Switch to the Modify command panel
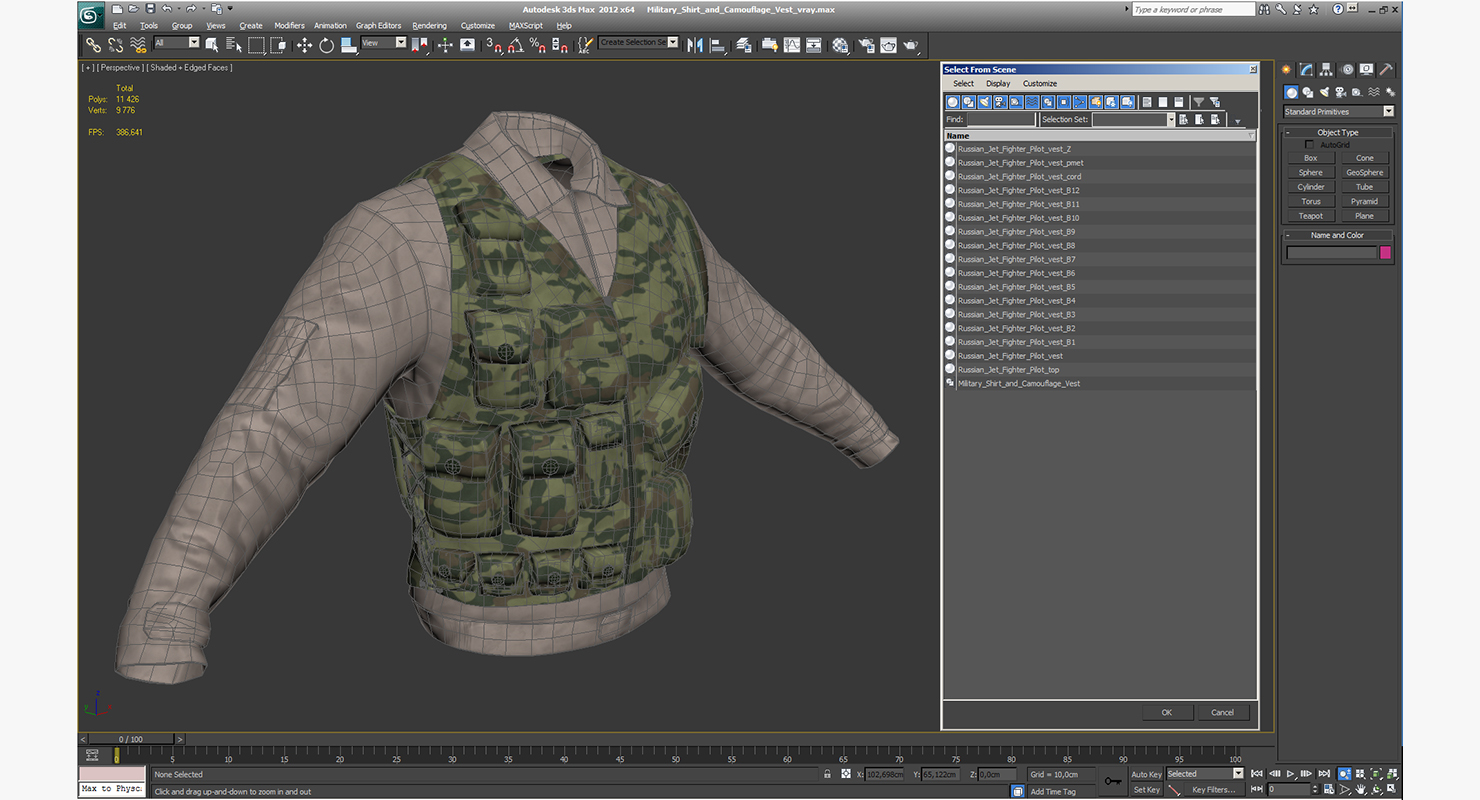Screen dimensions: 1480x800 [1306, 70]
